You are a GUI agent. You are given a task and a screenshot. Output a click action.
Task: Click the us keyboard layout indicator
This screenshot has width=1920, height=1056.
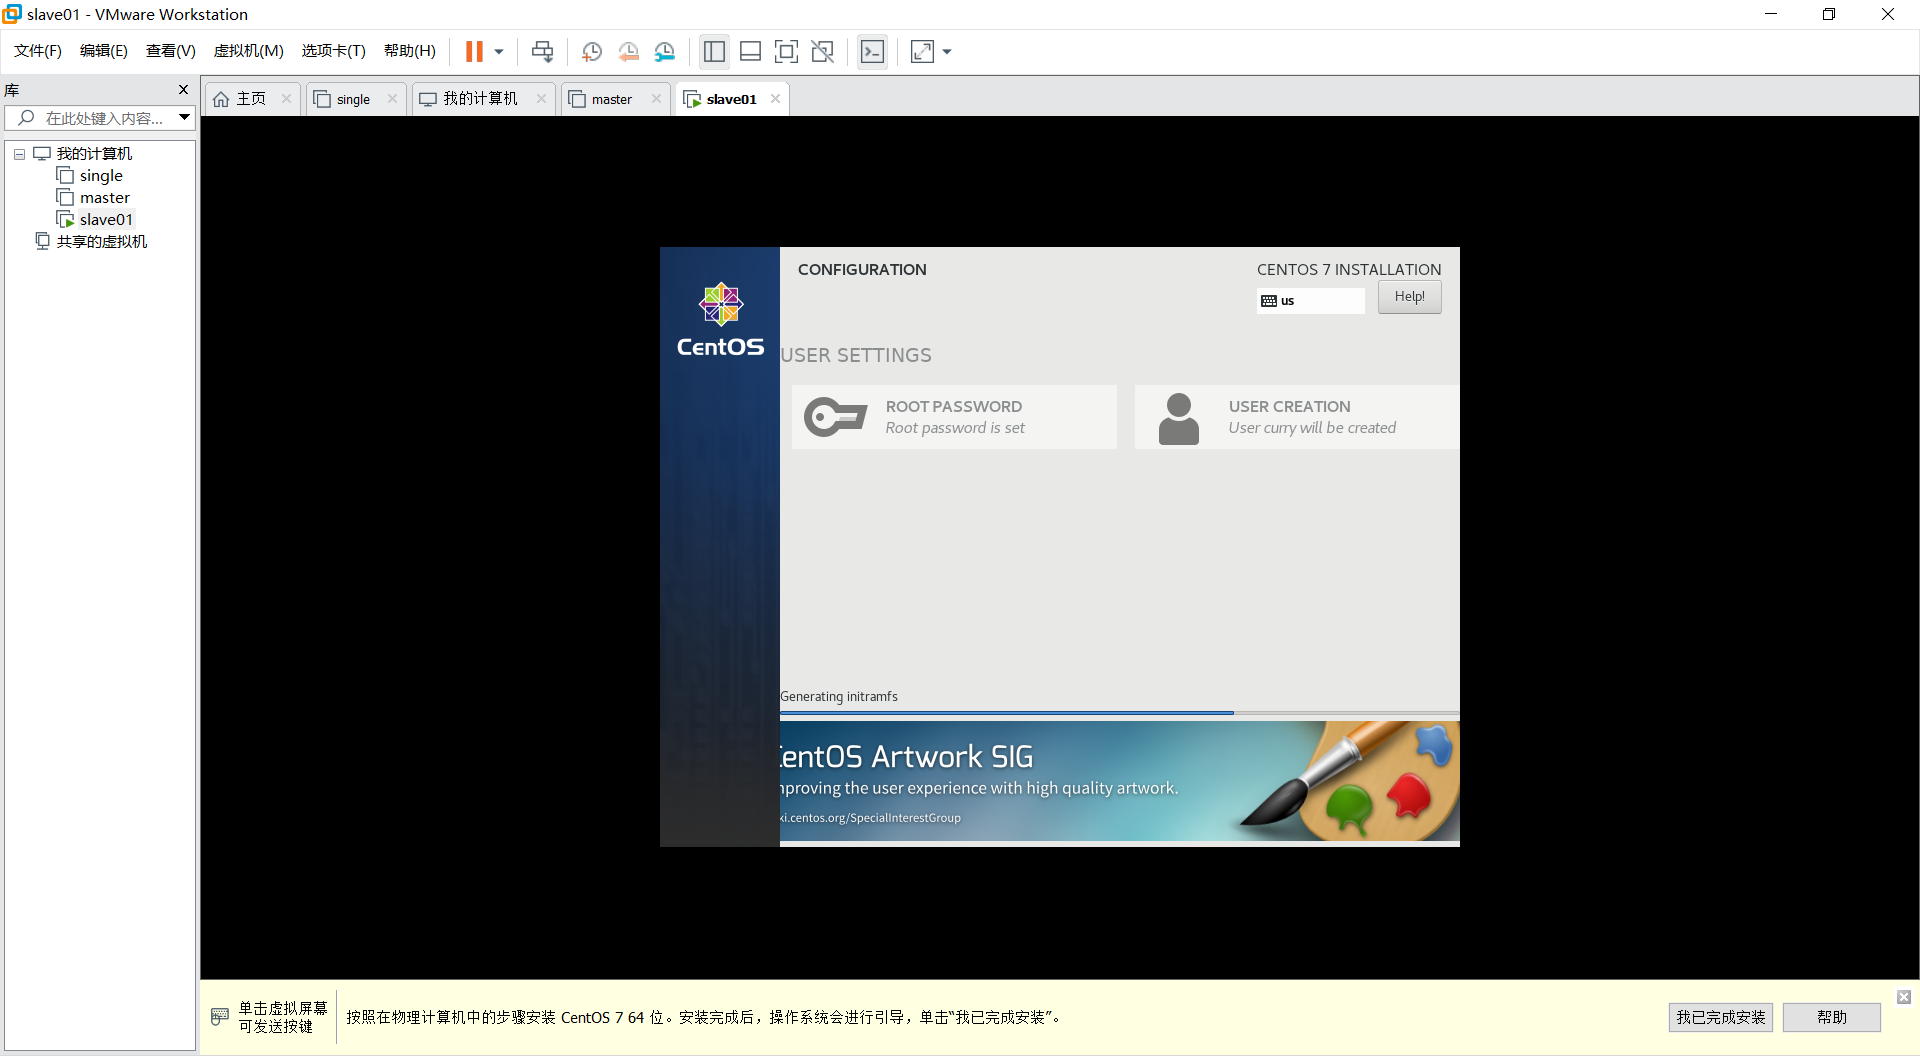tap(1310, 301)
